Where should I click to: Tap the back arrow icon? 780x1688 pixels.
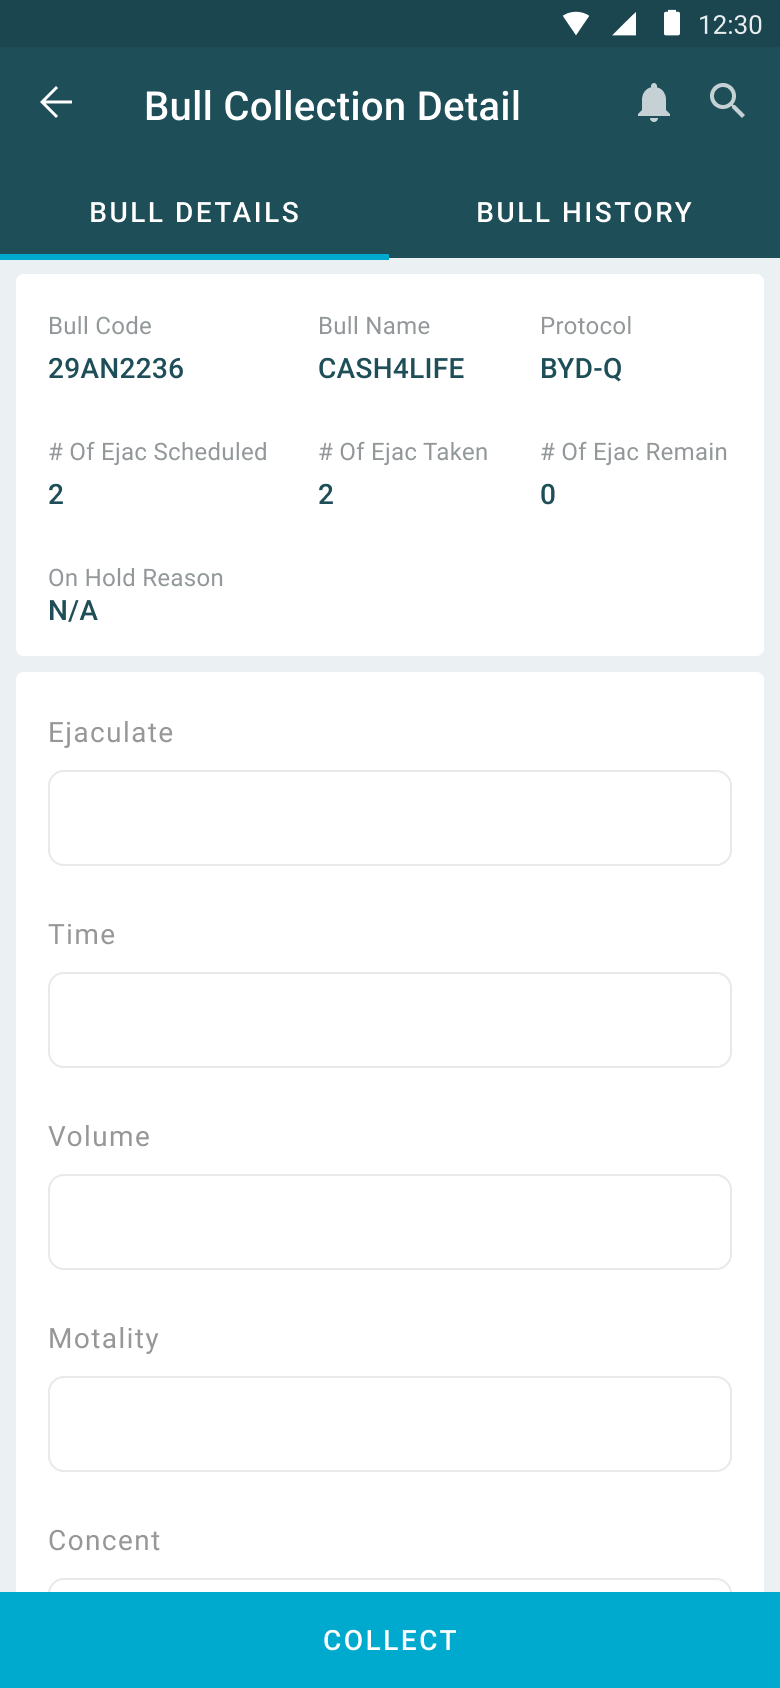(x=56, y=102)
